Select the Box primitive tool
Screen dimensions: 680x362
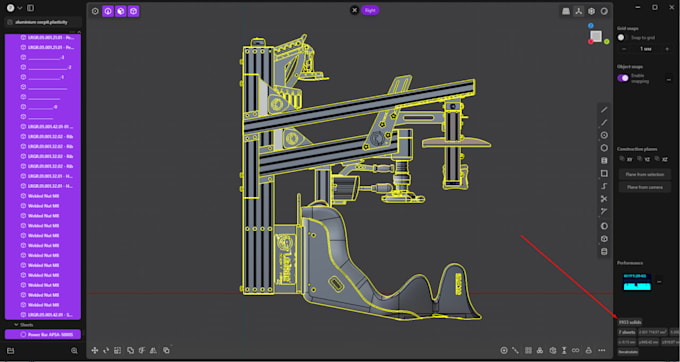pyautogui.click(x=604, y=239)
